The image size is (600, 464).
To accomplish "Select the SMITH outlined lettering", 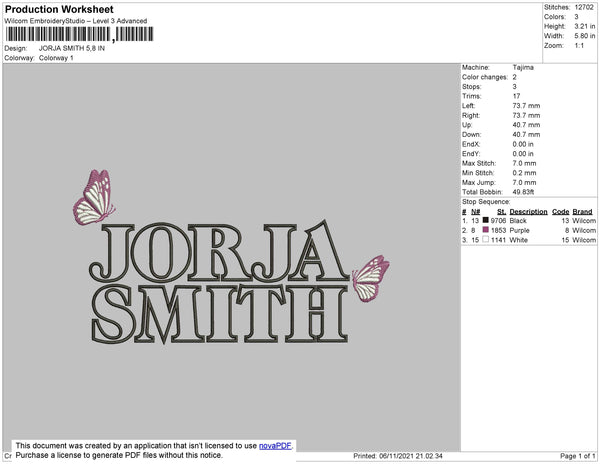I will click(x=219, y=314).
